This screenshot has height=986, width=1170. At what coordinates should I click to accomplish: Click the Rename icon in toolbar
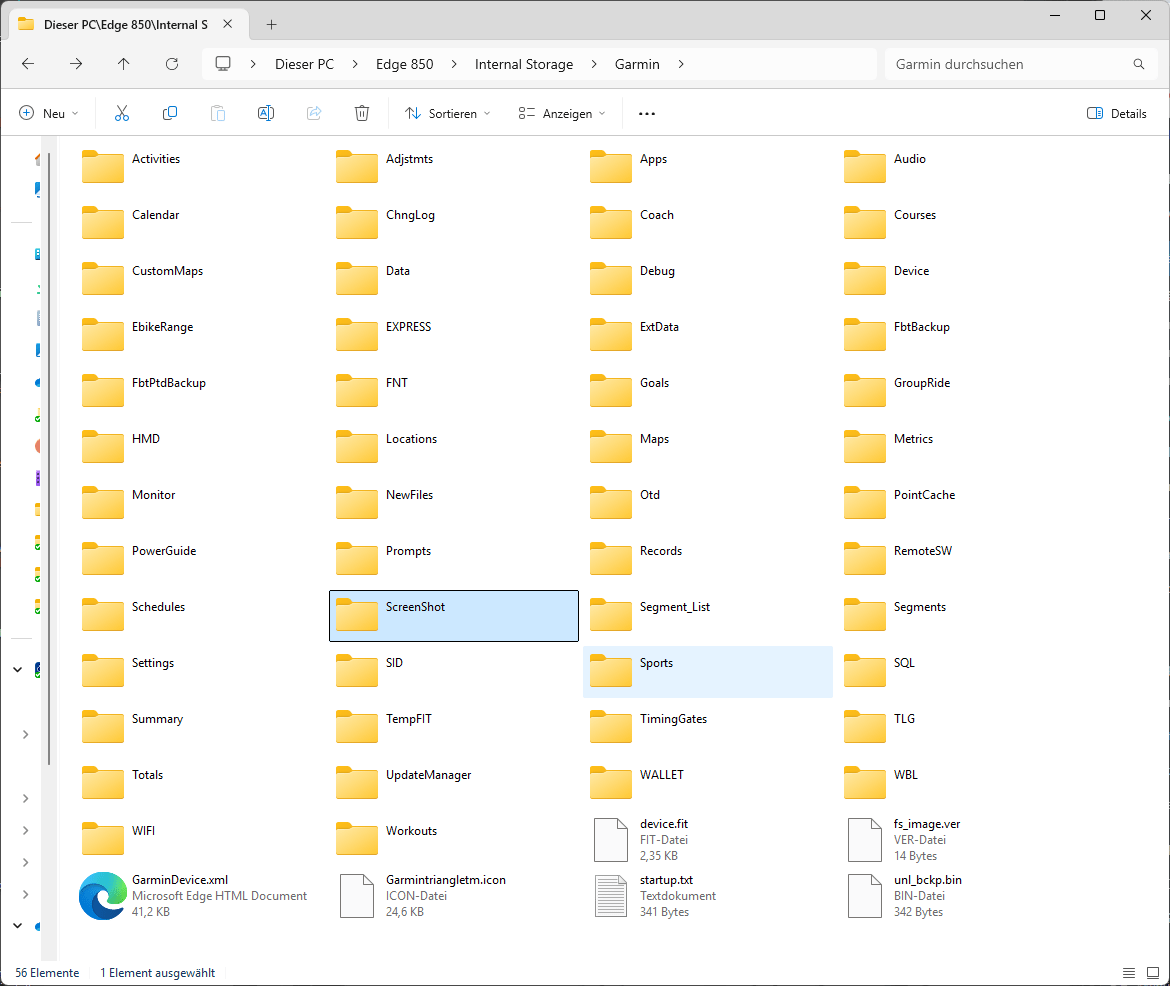tap(266, 113)
